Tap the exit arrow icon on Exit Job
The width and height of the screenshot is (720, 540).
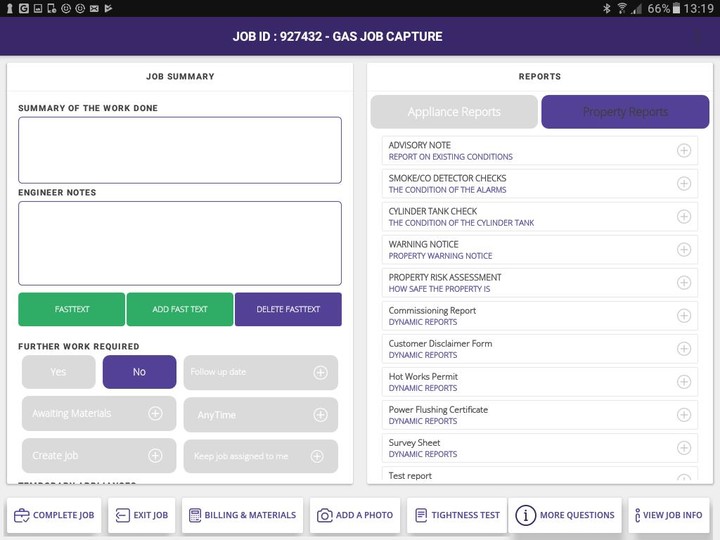click(x=122, y=516)
